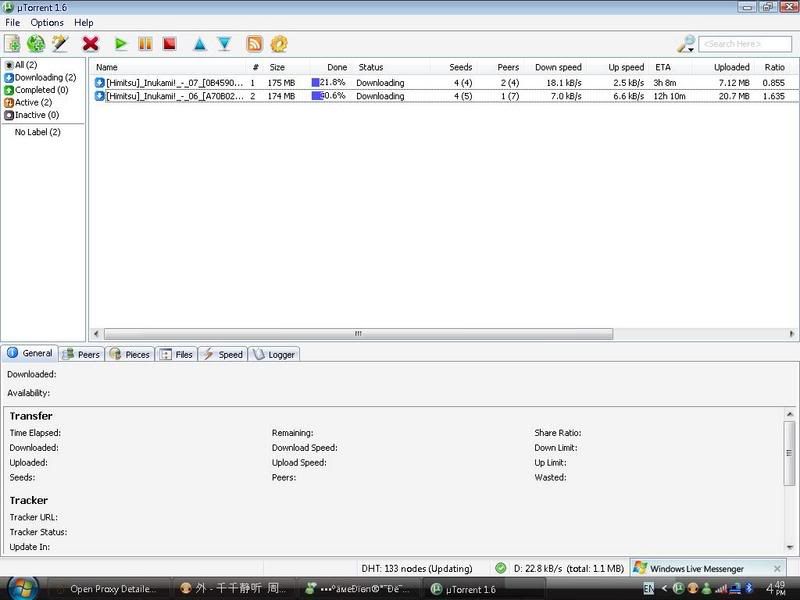This screenshot has height=600, width=800.
Task: Select Active (2) category
Action: point(28,103)
